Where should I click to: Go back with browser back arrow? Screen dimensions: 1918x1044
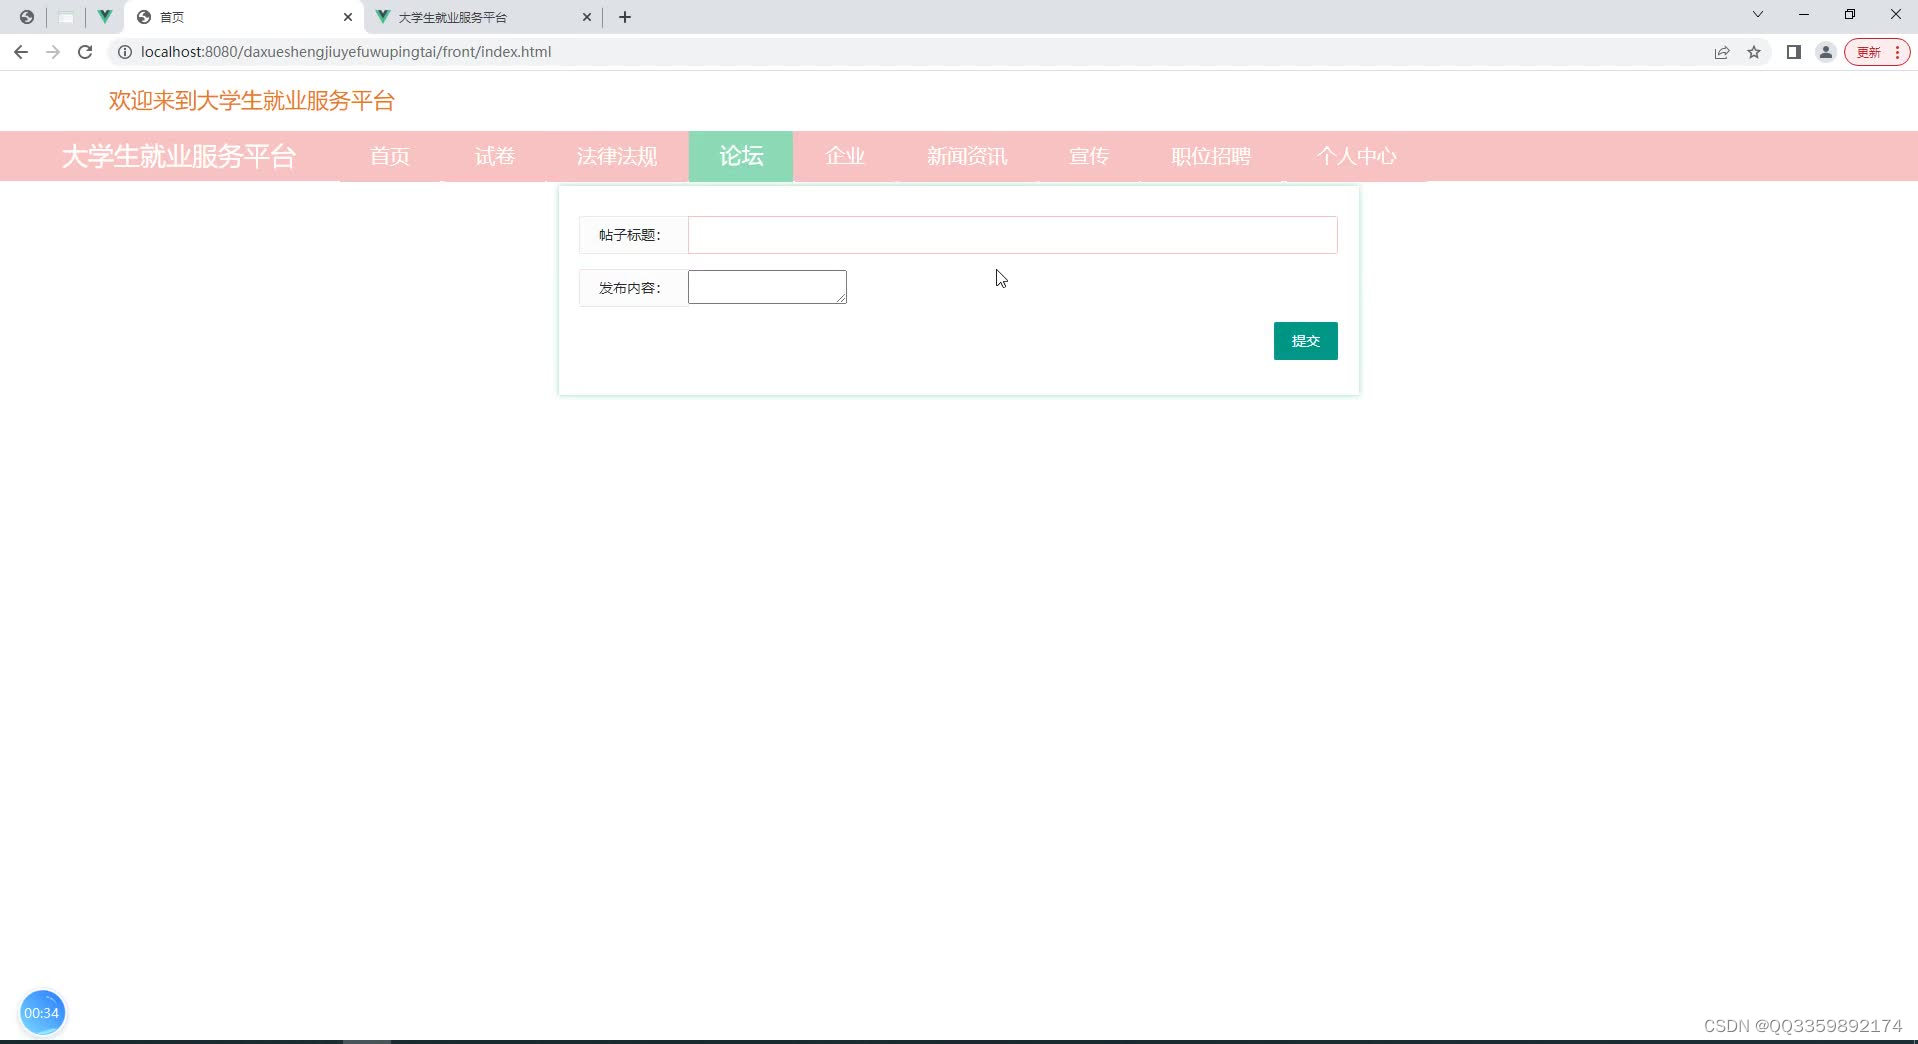21,52
